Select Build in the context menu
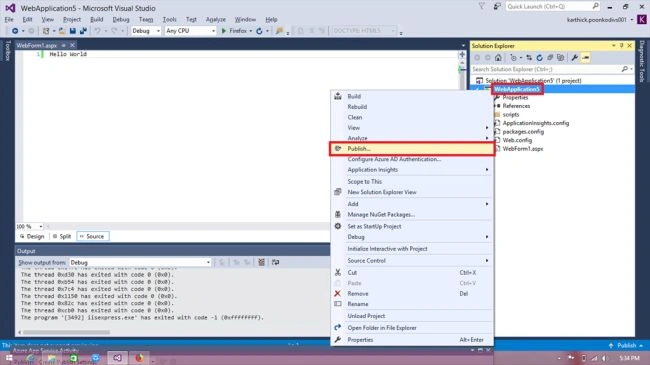The width and height of the screenshot is (650, 365). tap(412, 96)
